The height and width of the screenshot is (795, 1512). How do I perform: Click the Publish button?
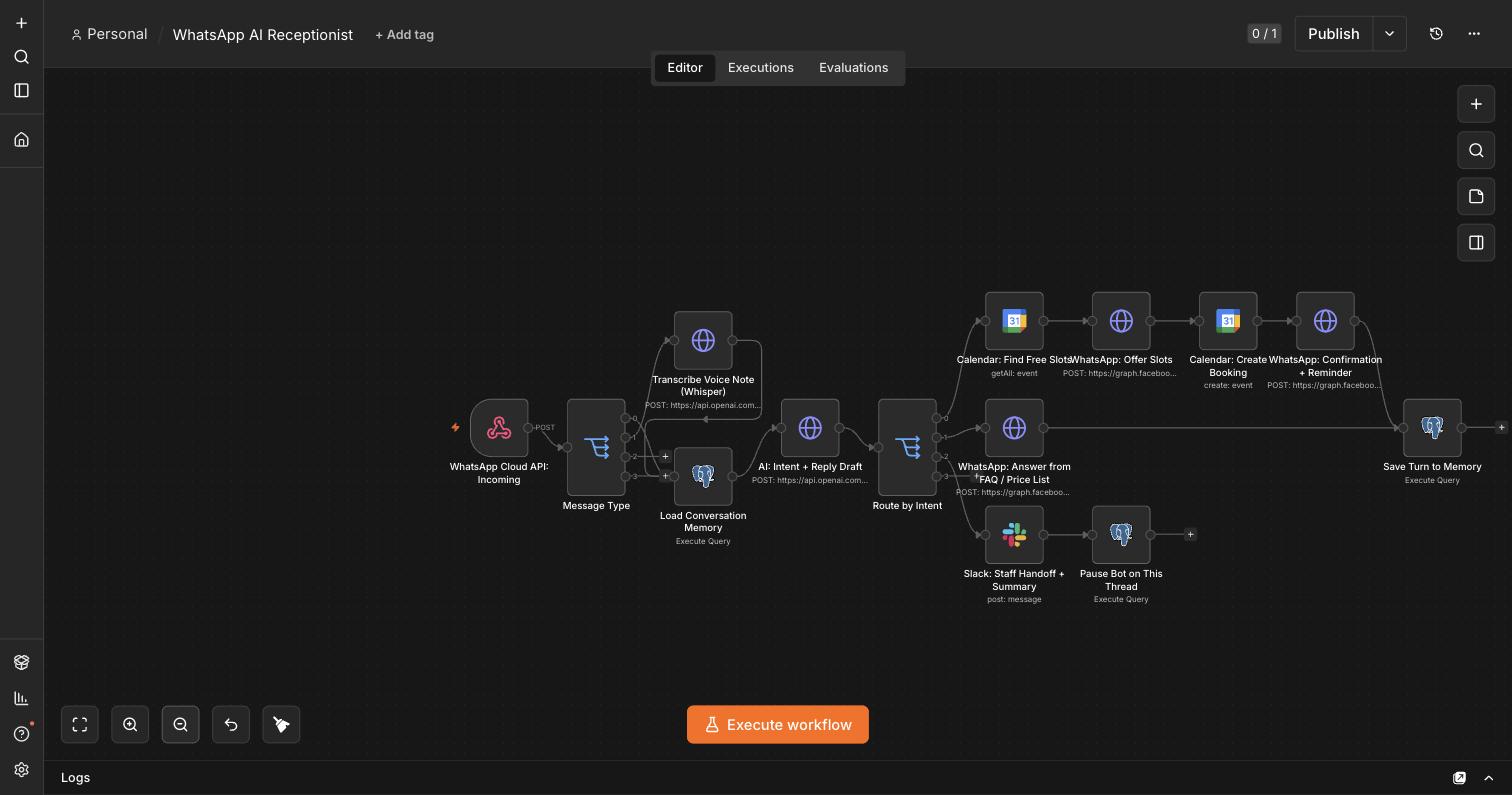[x=1334, y=33]
